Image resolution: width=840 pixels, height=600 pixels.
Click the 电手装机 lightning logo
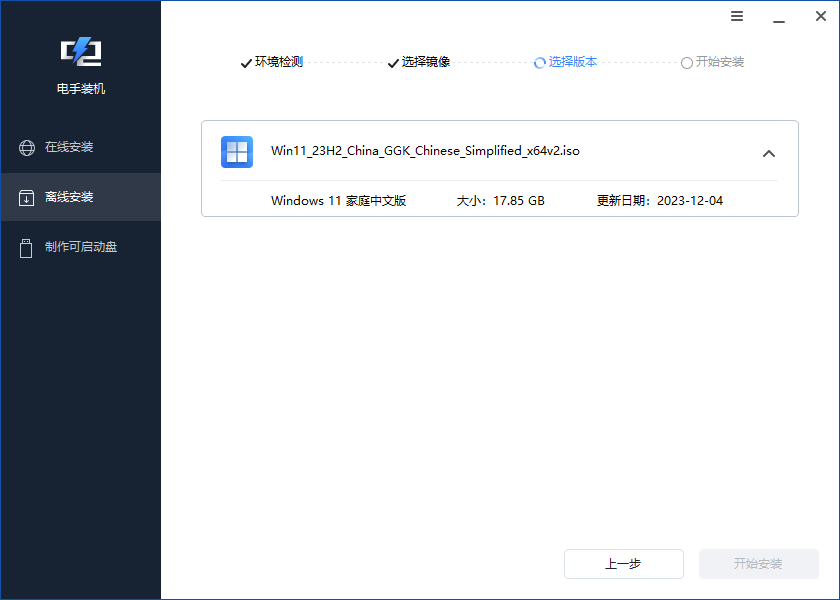pyautogui.click(x=80, y=52)
